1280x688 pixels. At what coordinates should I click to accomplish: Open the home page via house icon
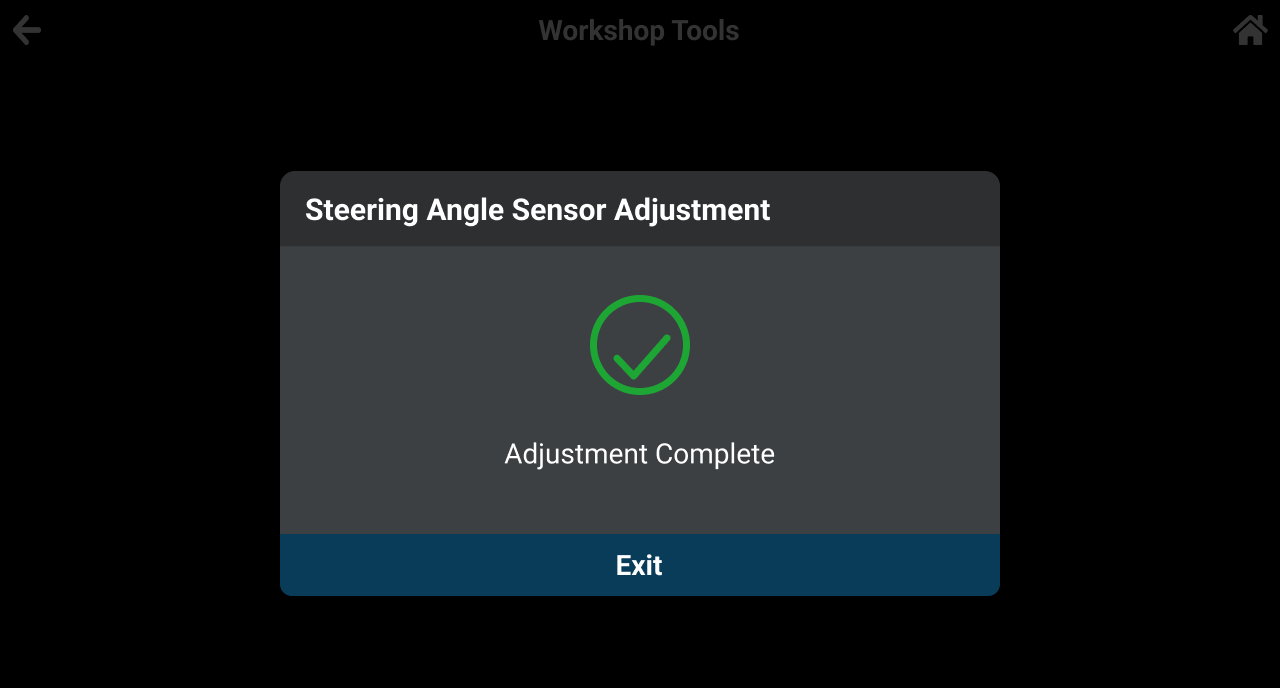1250,30
